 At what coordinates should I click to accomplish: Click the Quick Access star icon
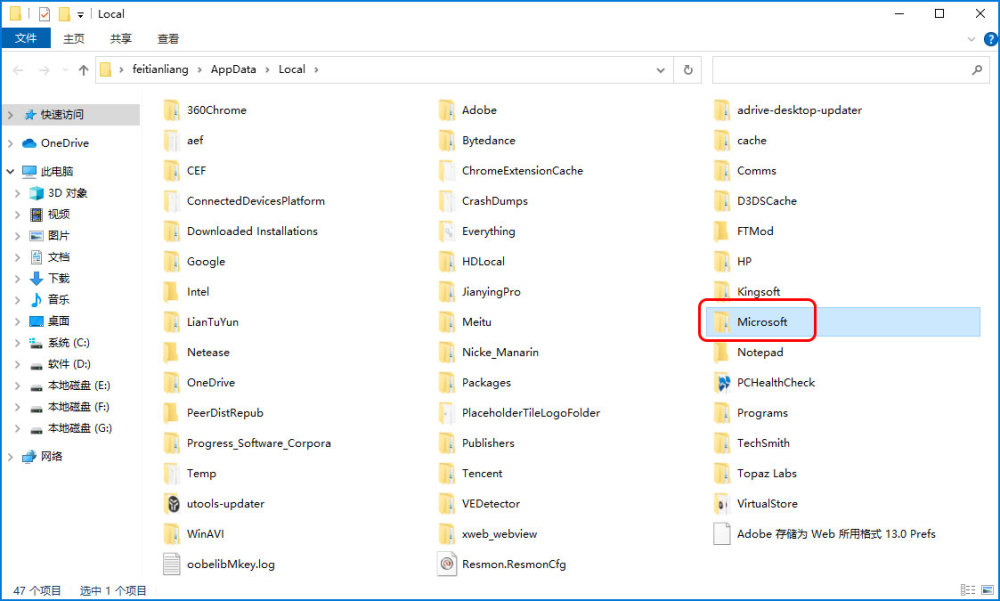click(29, 115)
